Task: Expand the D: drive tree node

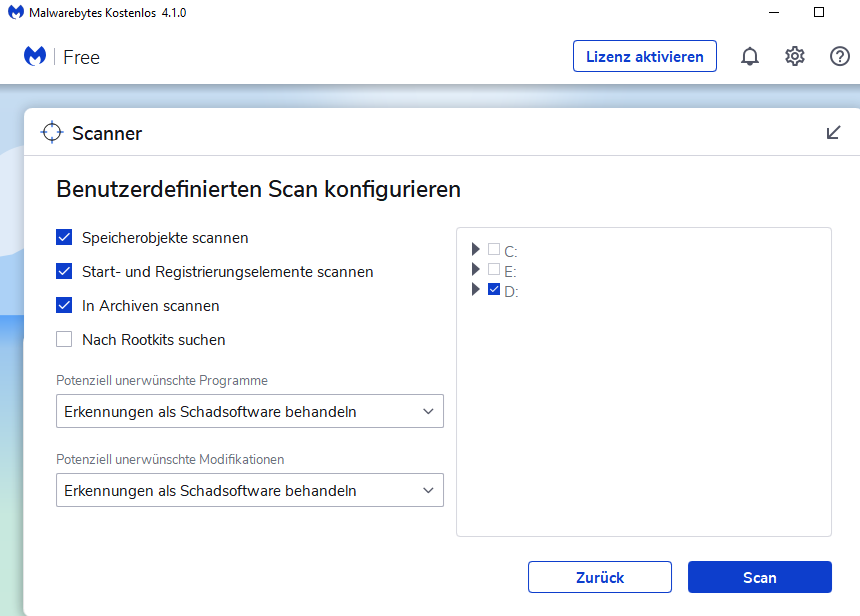Action: coord(476,289)
